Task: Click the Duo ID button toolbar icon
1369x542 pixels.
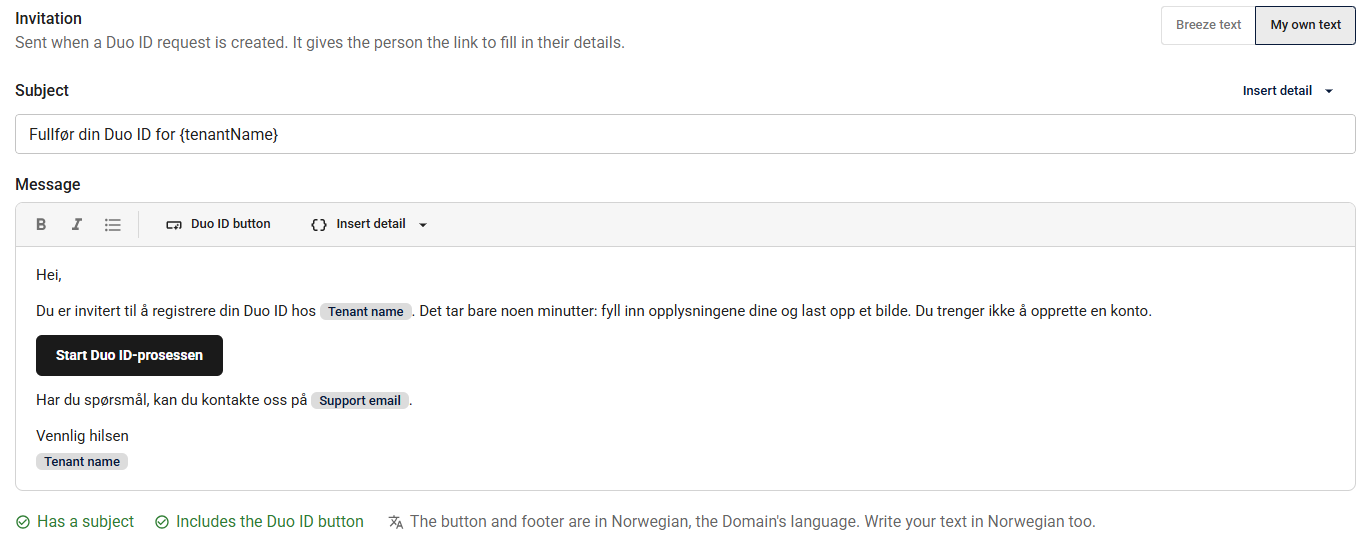Action: click(174, 224)
